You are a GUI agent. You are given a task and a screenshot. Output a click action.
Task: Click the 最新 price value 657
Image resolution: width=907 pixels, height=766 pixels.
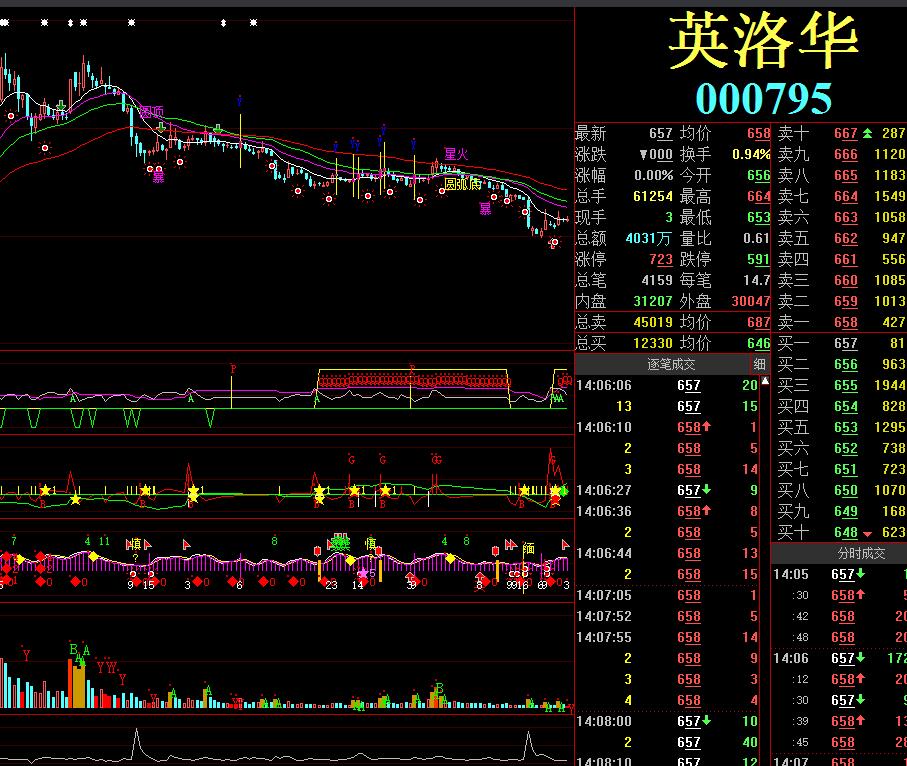click(661, 134)
